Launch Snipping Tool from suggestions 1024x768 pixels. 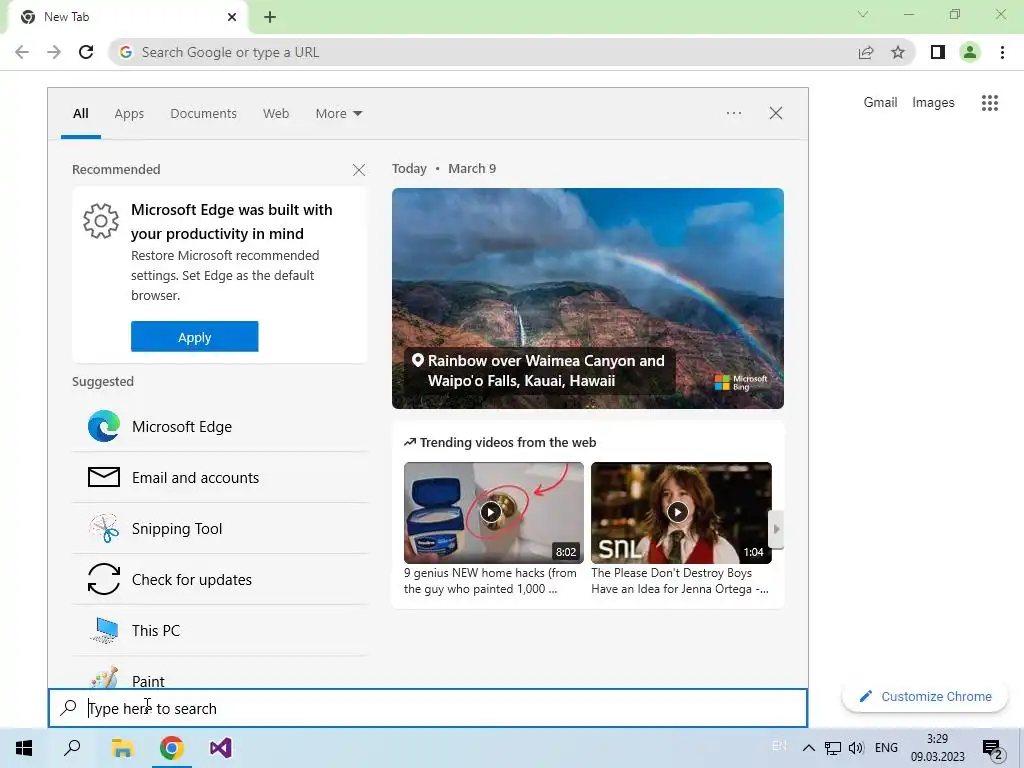tap(220, 528)
